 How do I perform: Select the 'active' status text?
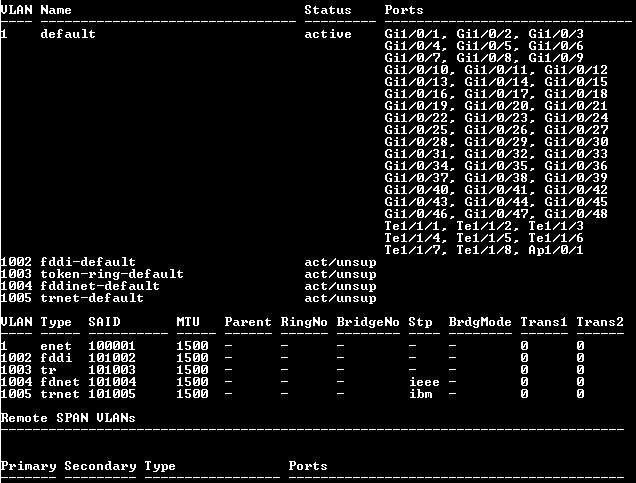coord(328,34)
